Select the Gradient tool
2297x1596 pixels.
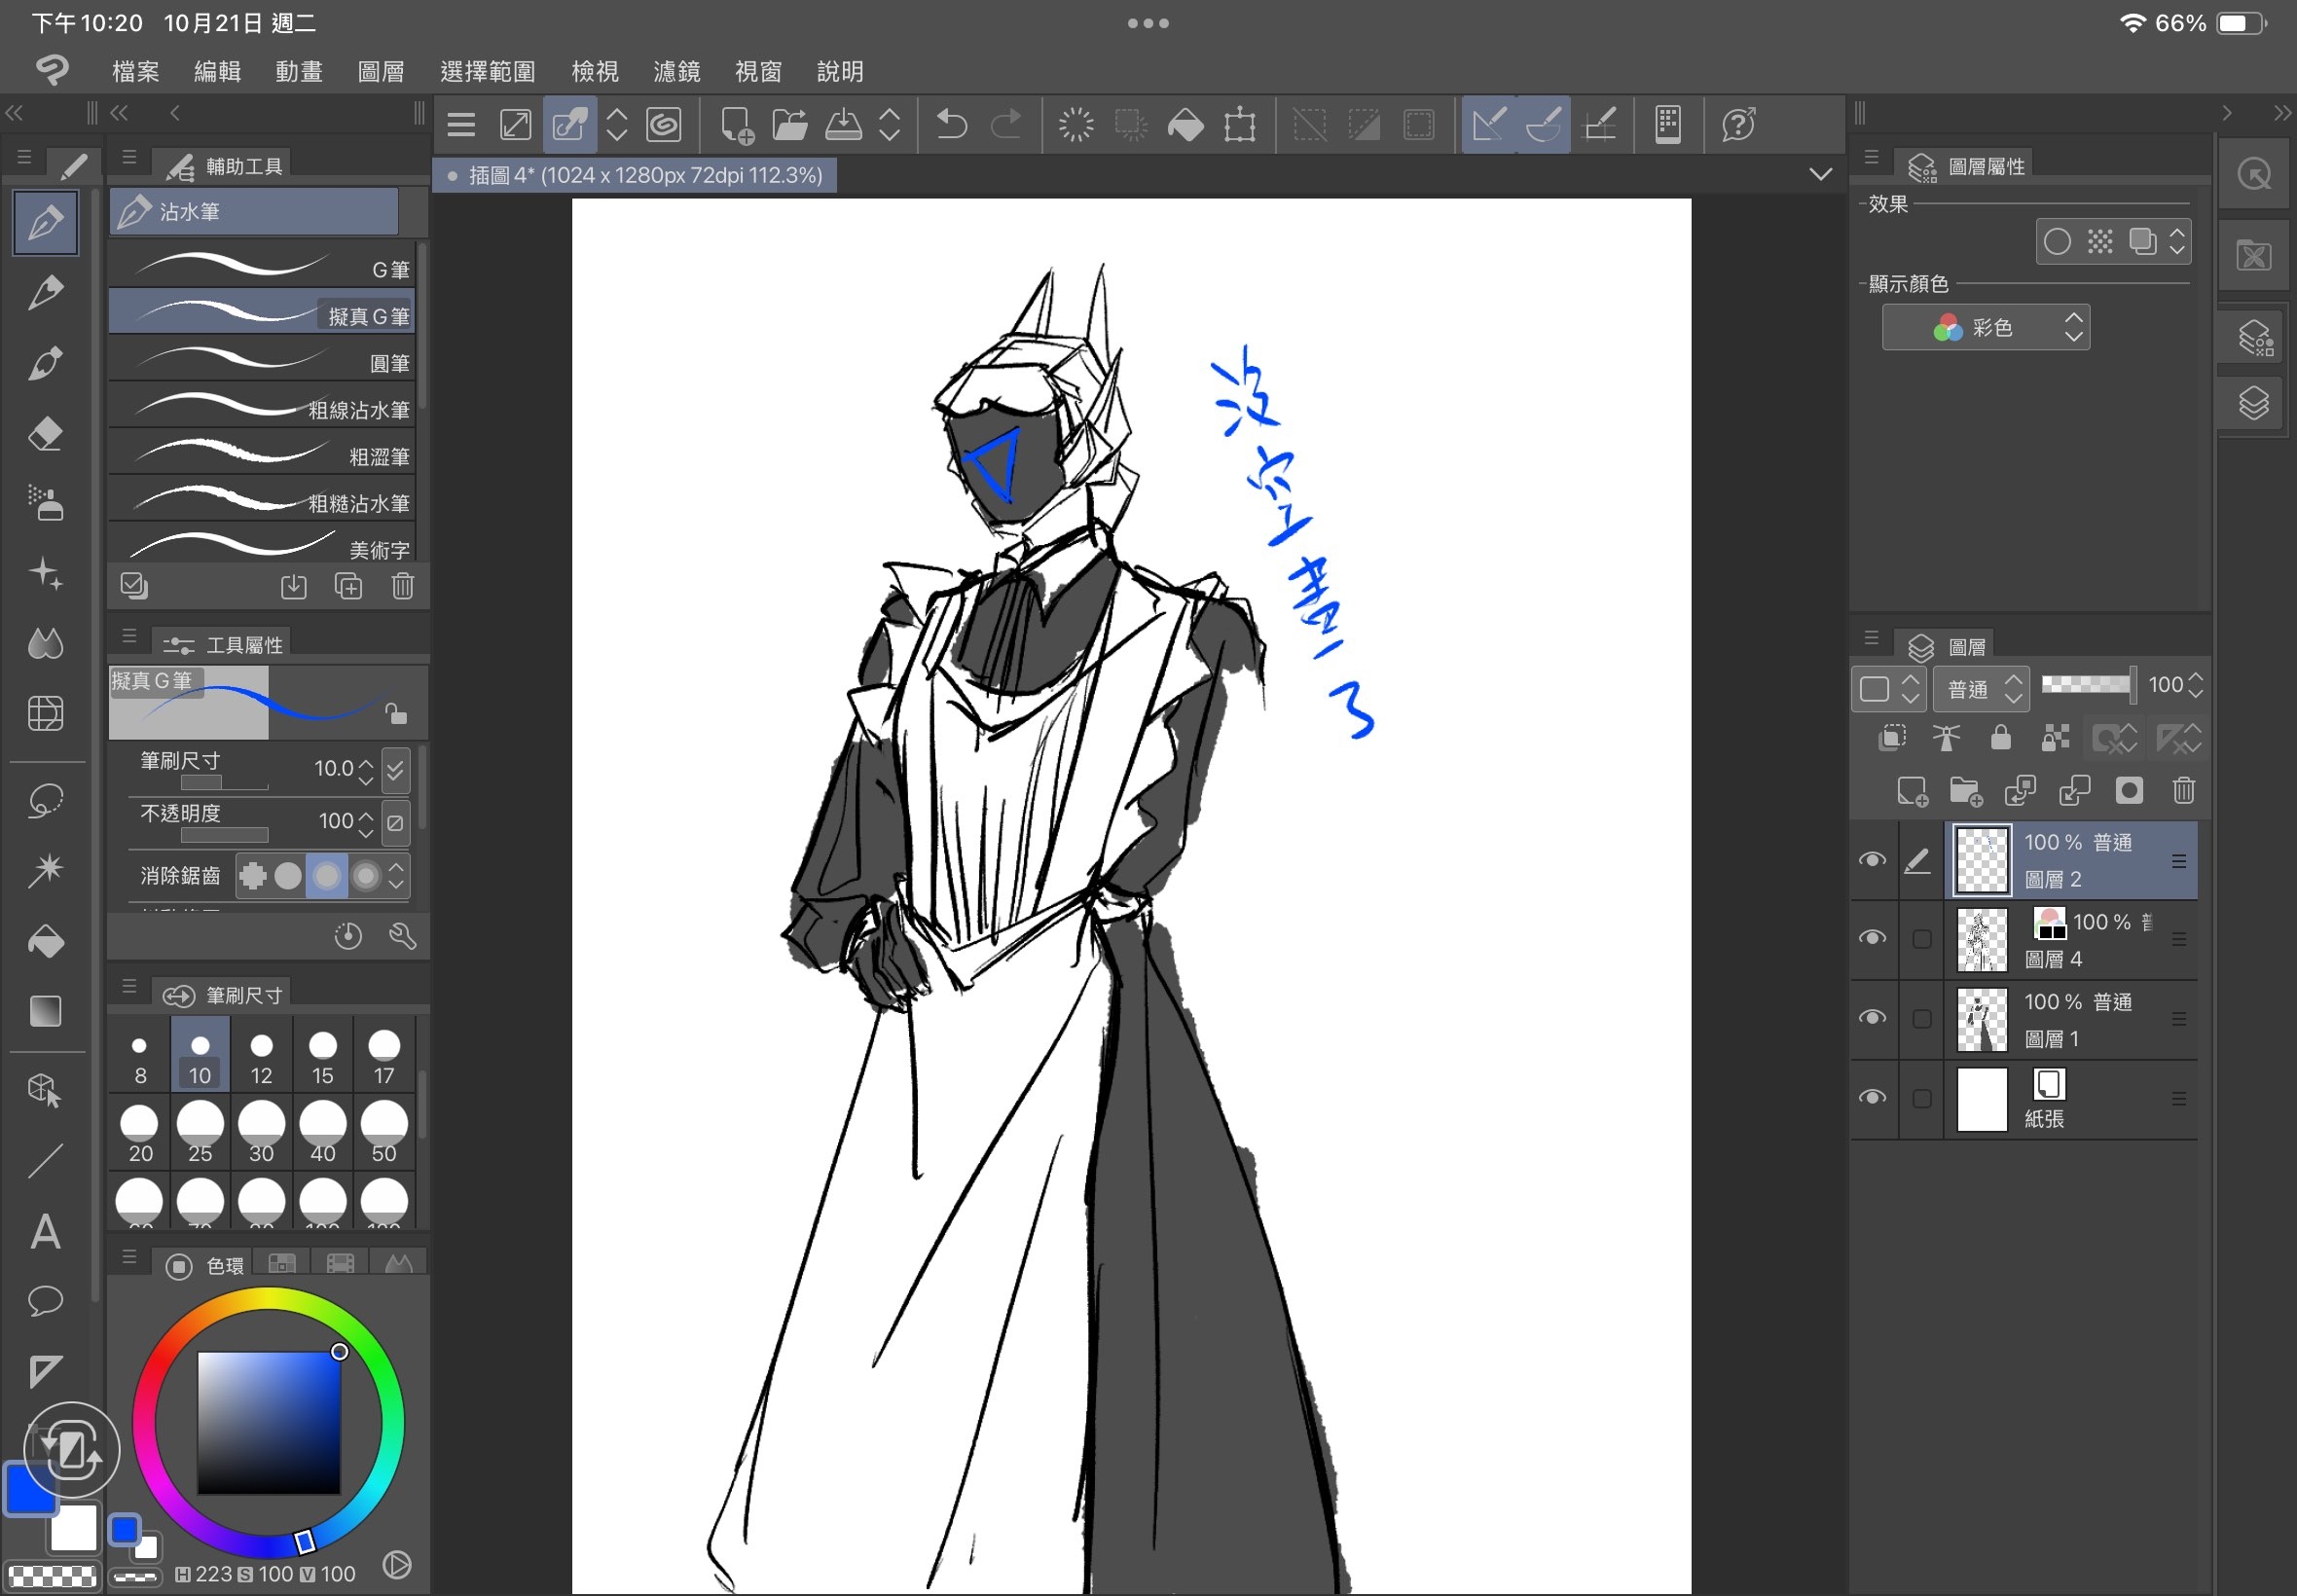pos(46,1011)
